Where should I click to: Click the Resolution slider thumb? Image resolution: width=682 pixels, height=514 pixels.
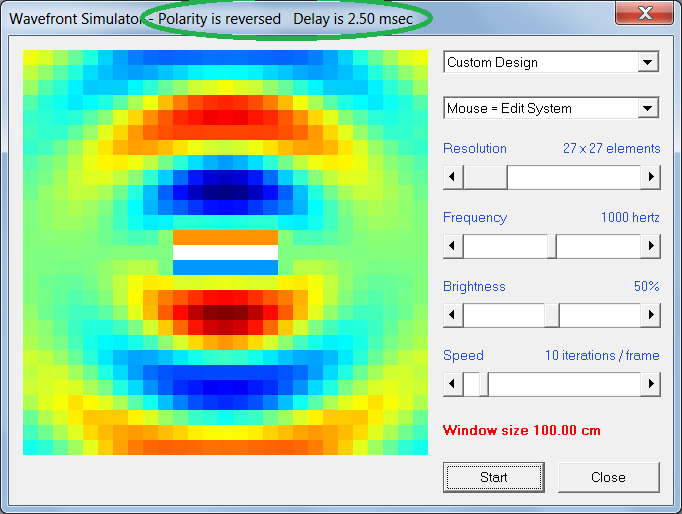[x=485, y=177]
